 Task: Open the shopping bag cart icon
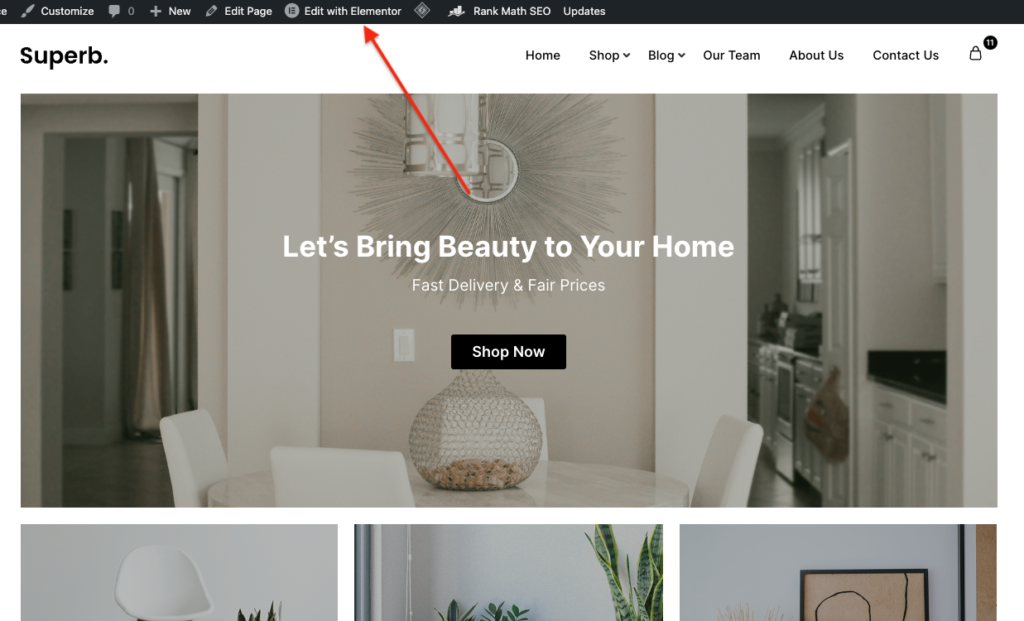[x=975, y=54]
